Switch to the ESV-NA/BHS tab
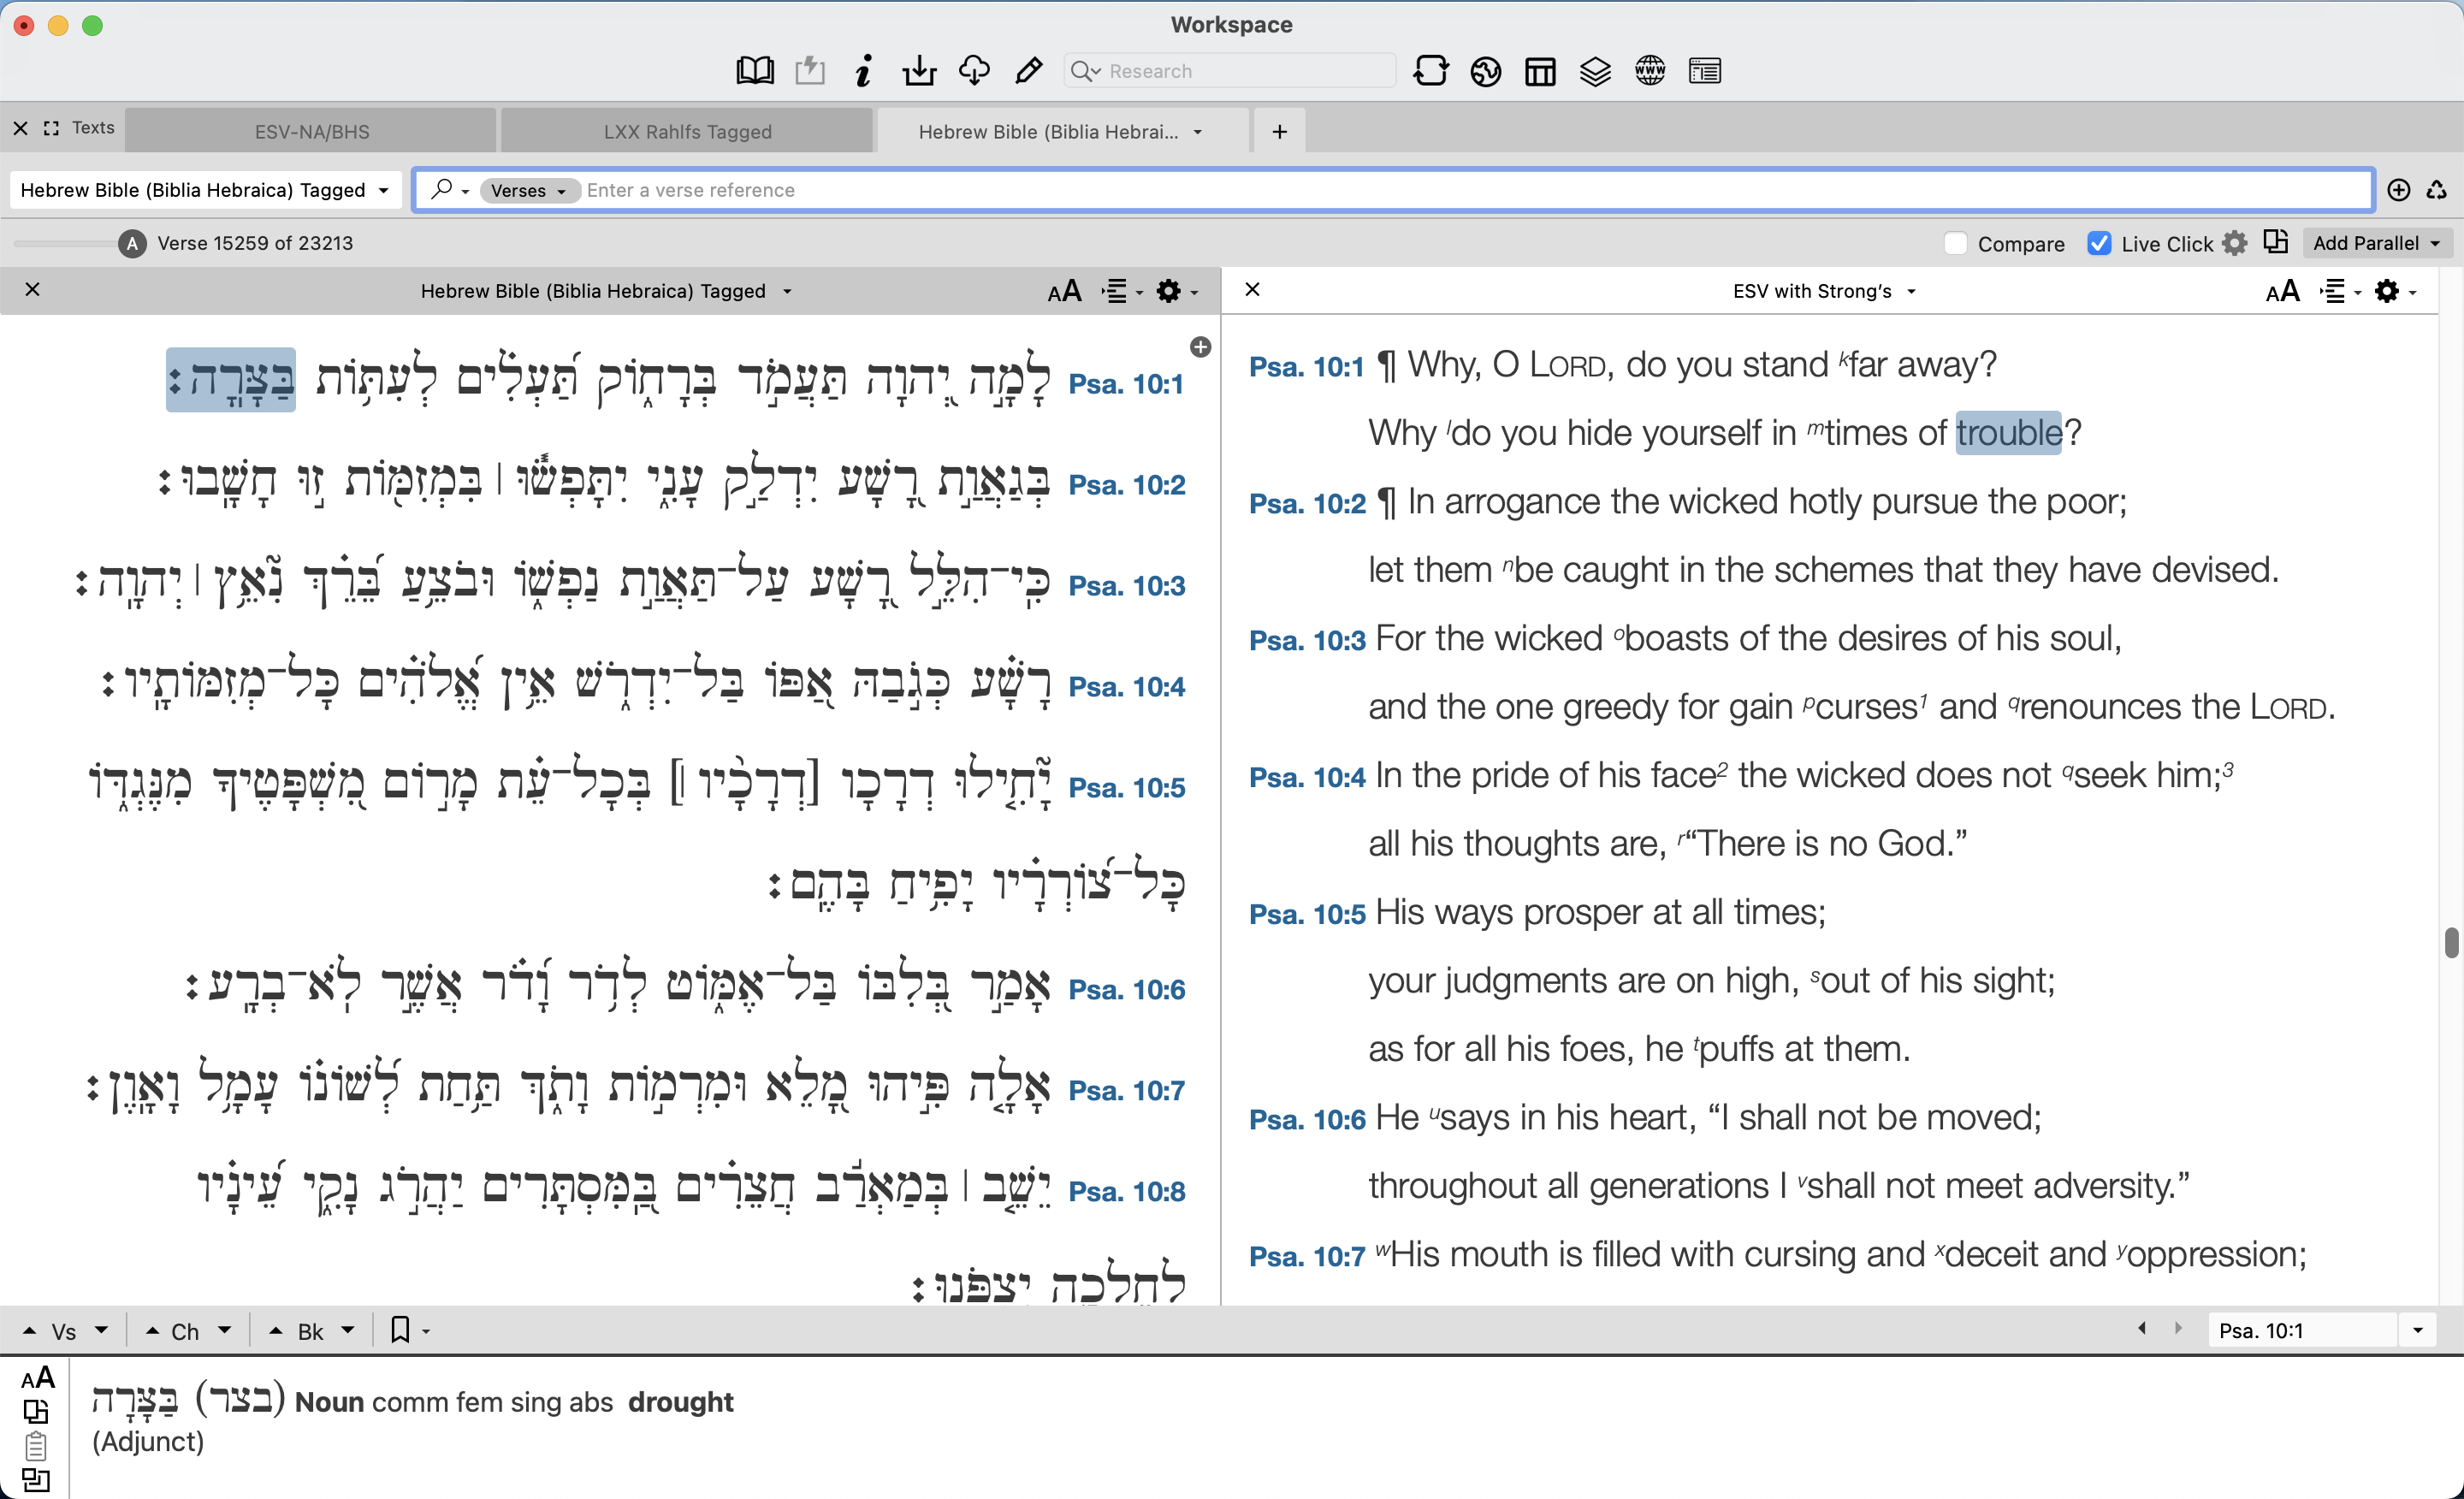2464x1499 pixels. pos(312,131)
